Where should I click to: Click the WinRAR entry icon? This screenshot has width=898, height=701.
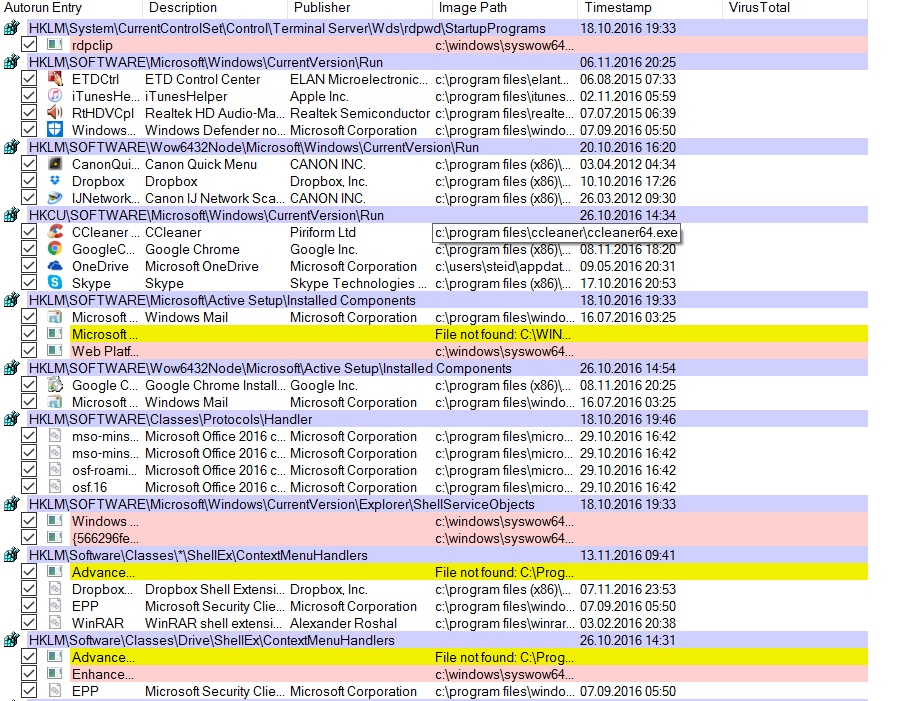point(55,623)
